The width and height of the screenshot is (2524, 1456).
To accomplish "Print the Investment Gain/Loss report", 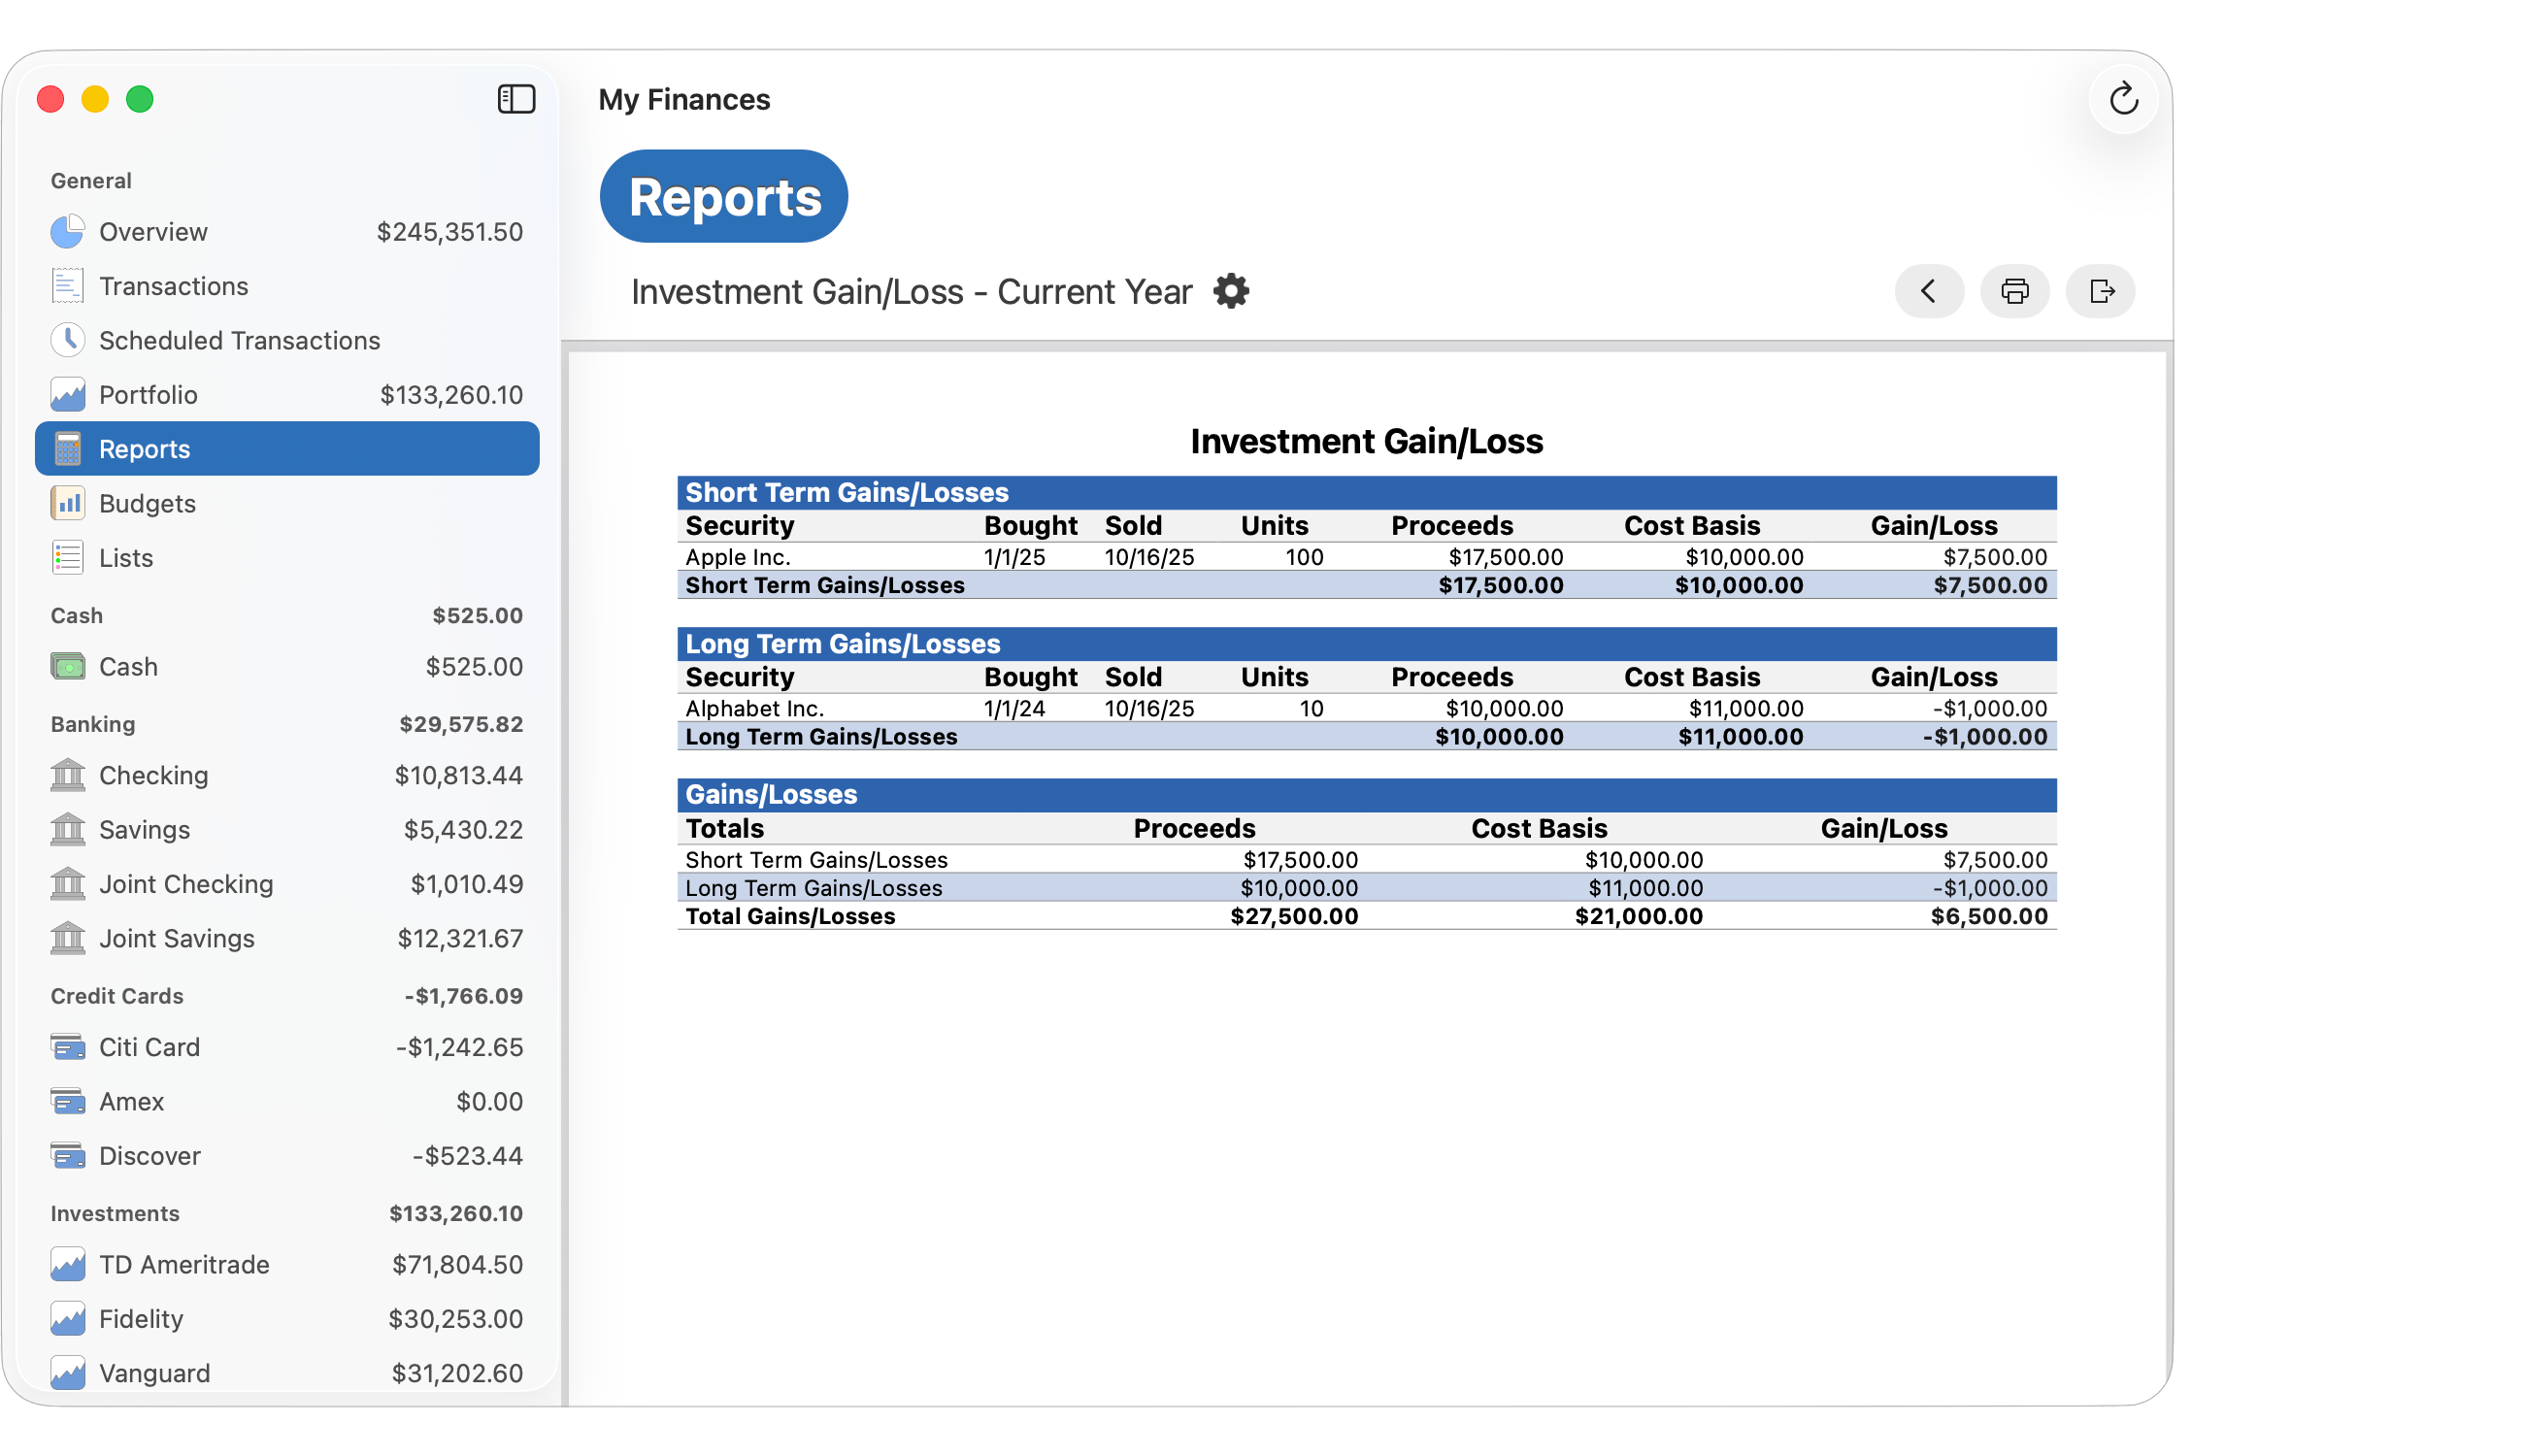I will [2014, 291].
